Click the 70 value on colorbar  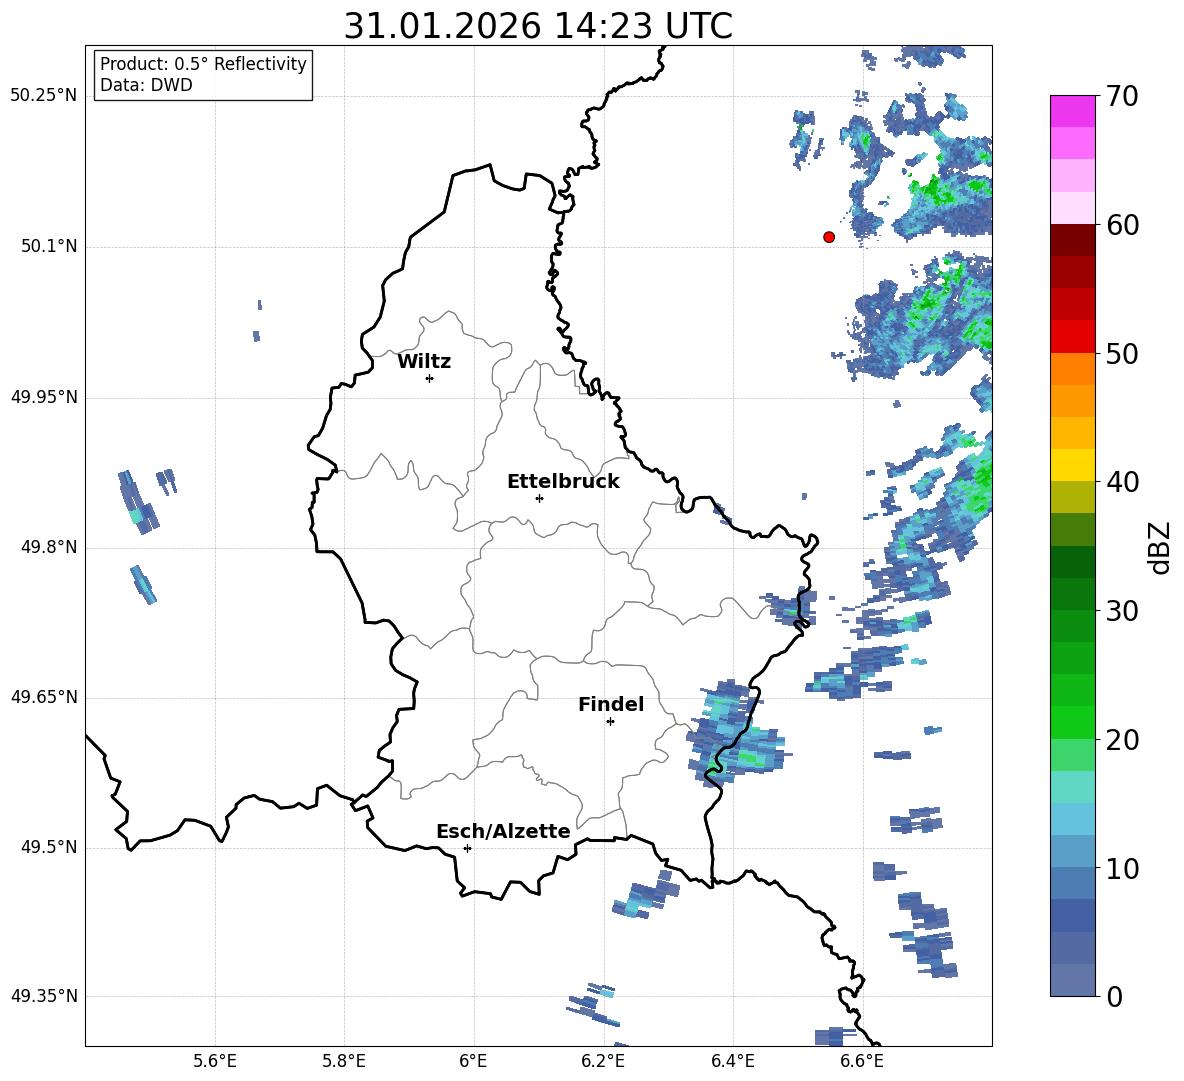[x=1121, y=96]
